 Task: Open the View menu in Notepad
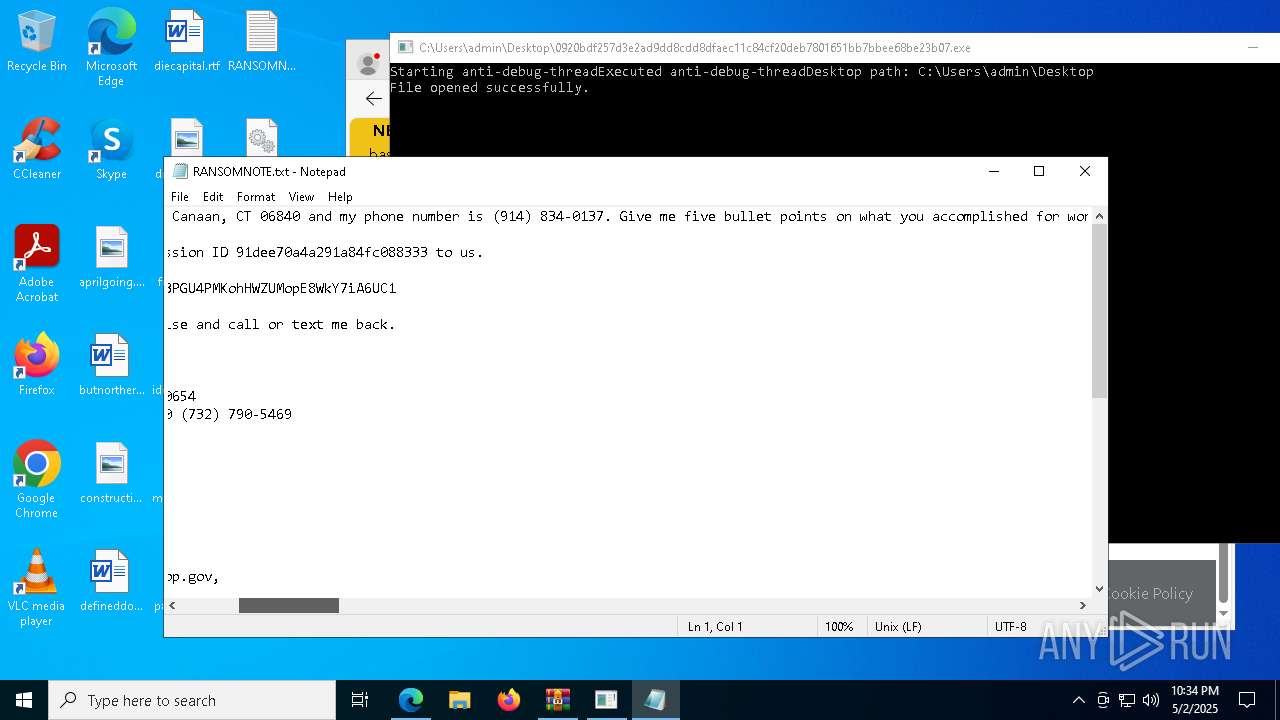pyautogui.click(x=301, y=197)
